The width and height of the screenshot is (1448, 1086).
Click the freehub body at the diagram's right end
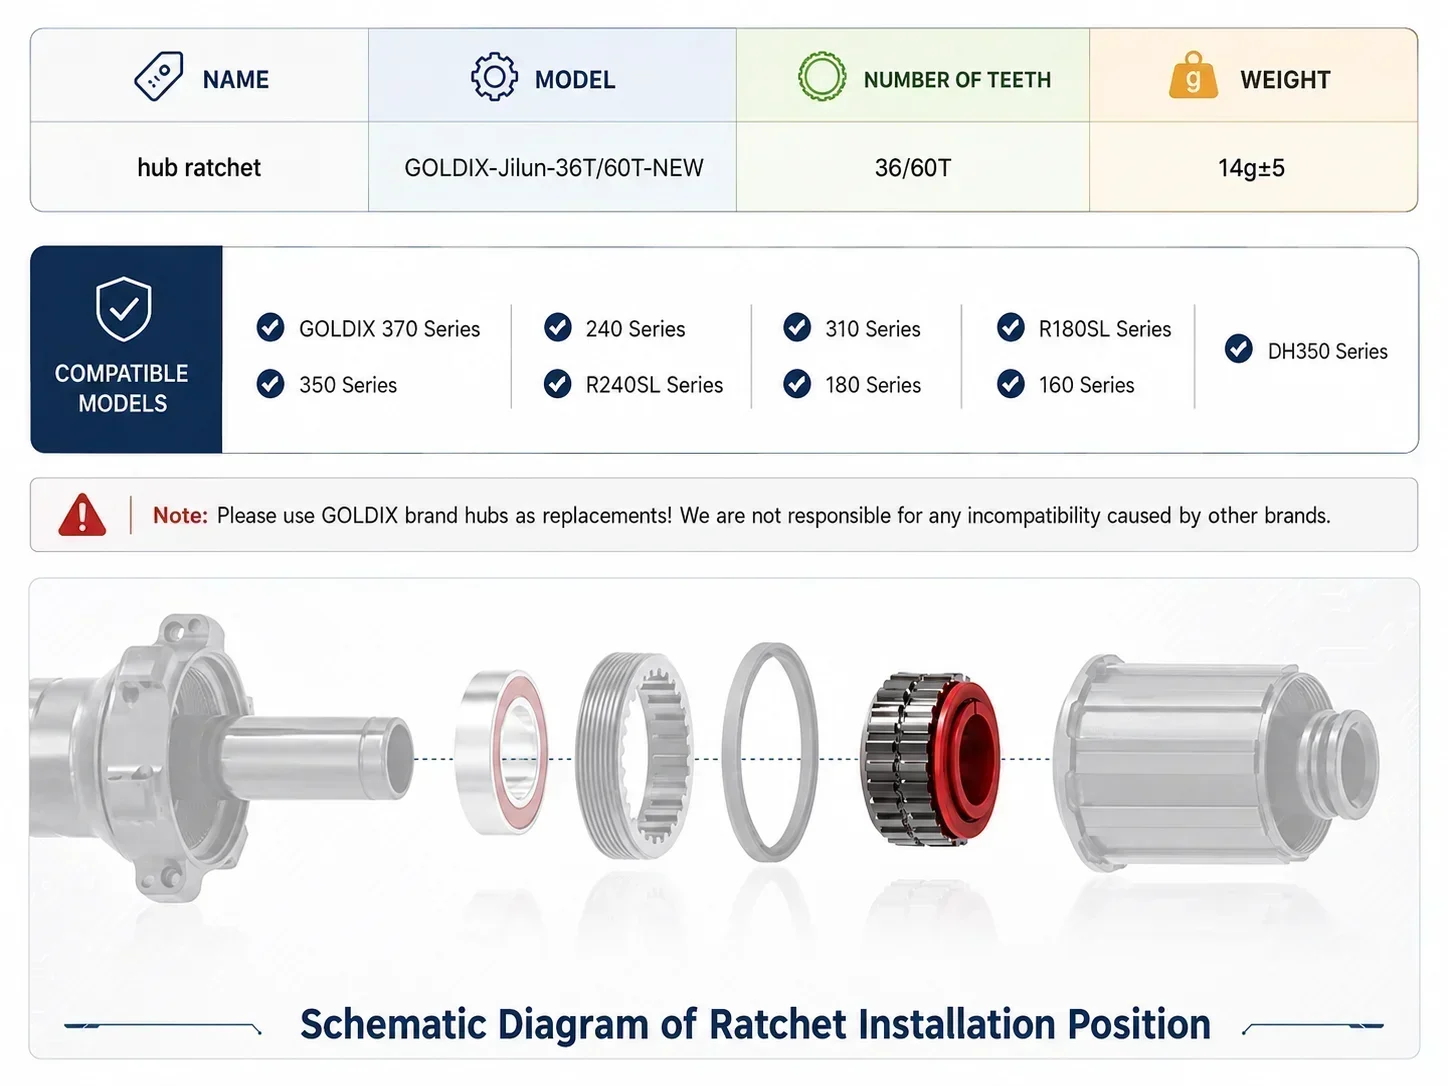pyautogui.click(x=1216, y=762)
